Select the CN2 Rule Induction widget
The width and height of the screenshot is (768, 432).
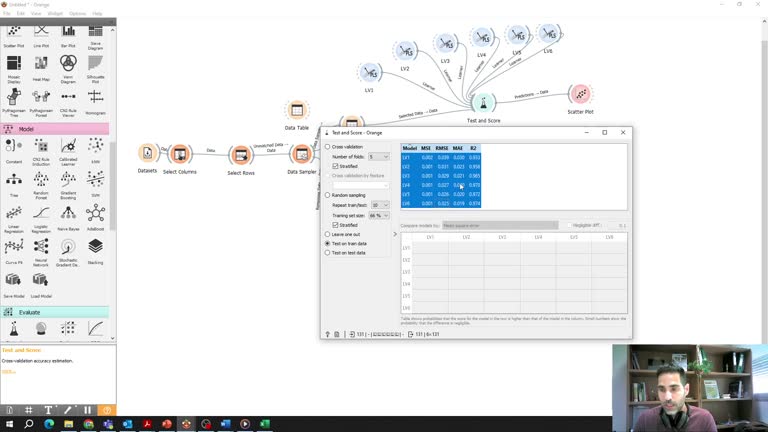point(41,151)
